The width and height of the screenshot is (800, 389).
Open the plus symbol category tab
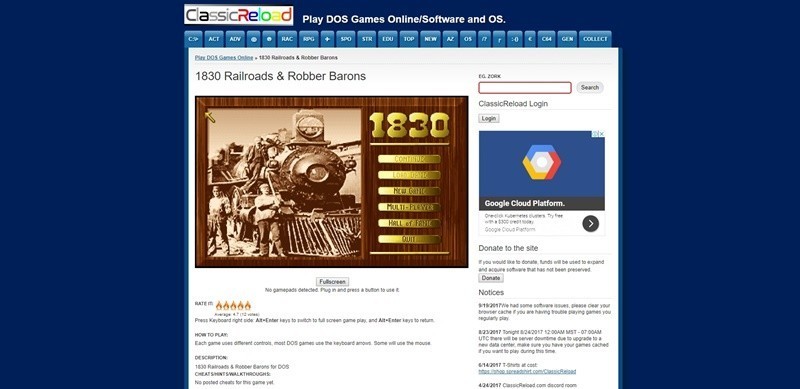pos(327,39)
